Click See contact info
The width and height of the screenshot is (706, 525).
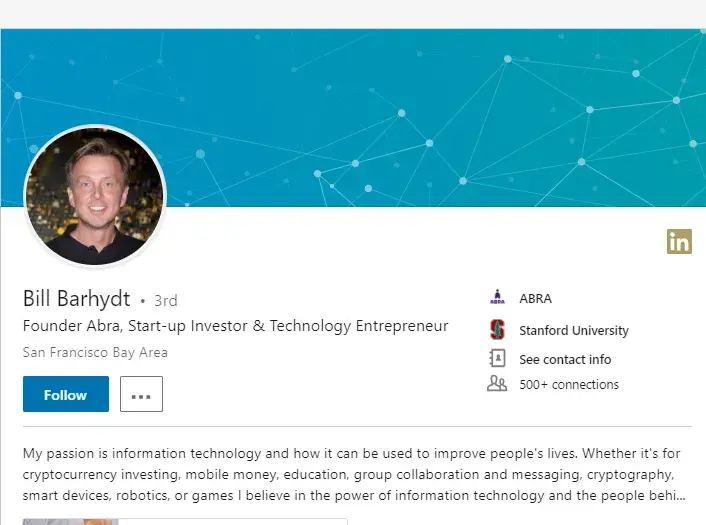point(565,359)
